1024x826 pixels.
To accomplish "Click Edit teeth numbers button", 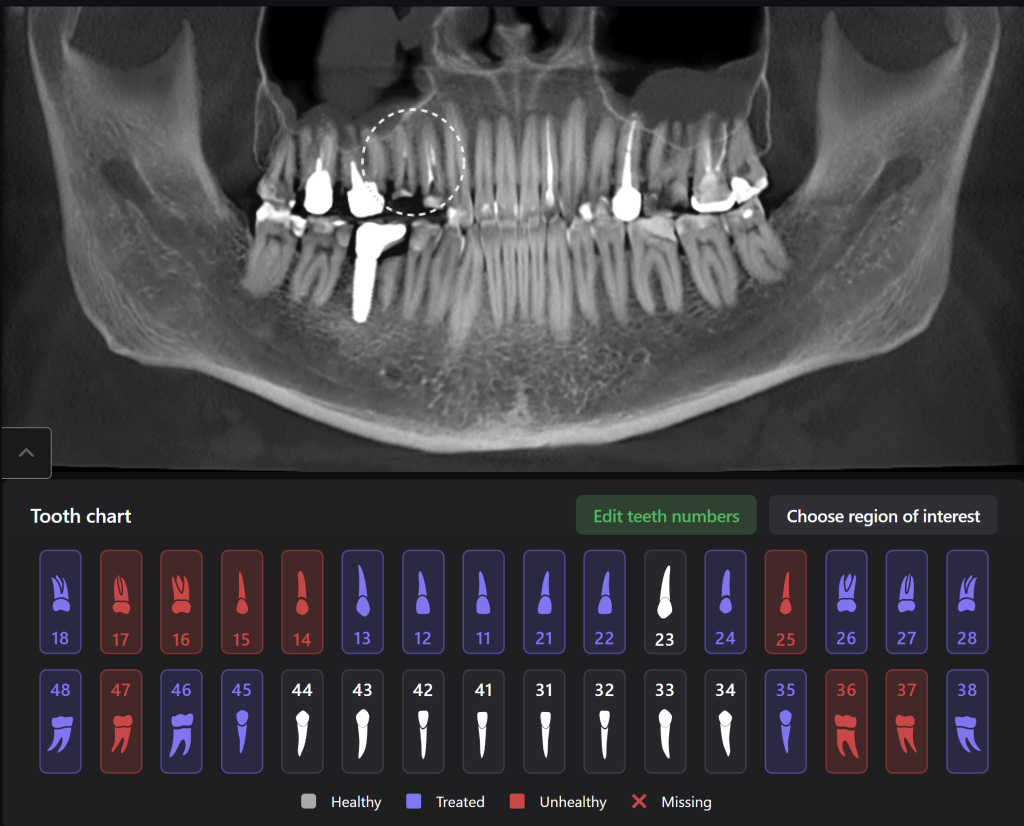I will coord(666,516).
